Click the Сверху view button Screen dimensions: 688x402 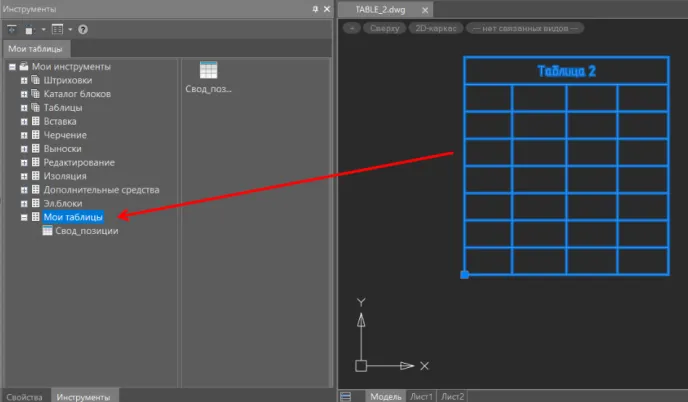[383, 28]
